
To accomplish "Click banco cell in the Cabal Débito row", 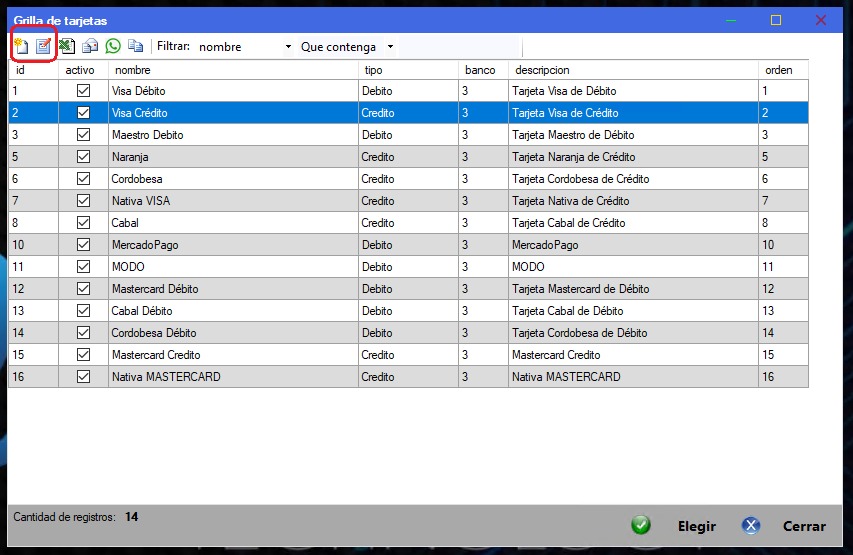I will pos(483,311).
